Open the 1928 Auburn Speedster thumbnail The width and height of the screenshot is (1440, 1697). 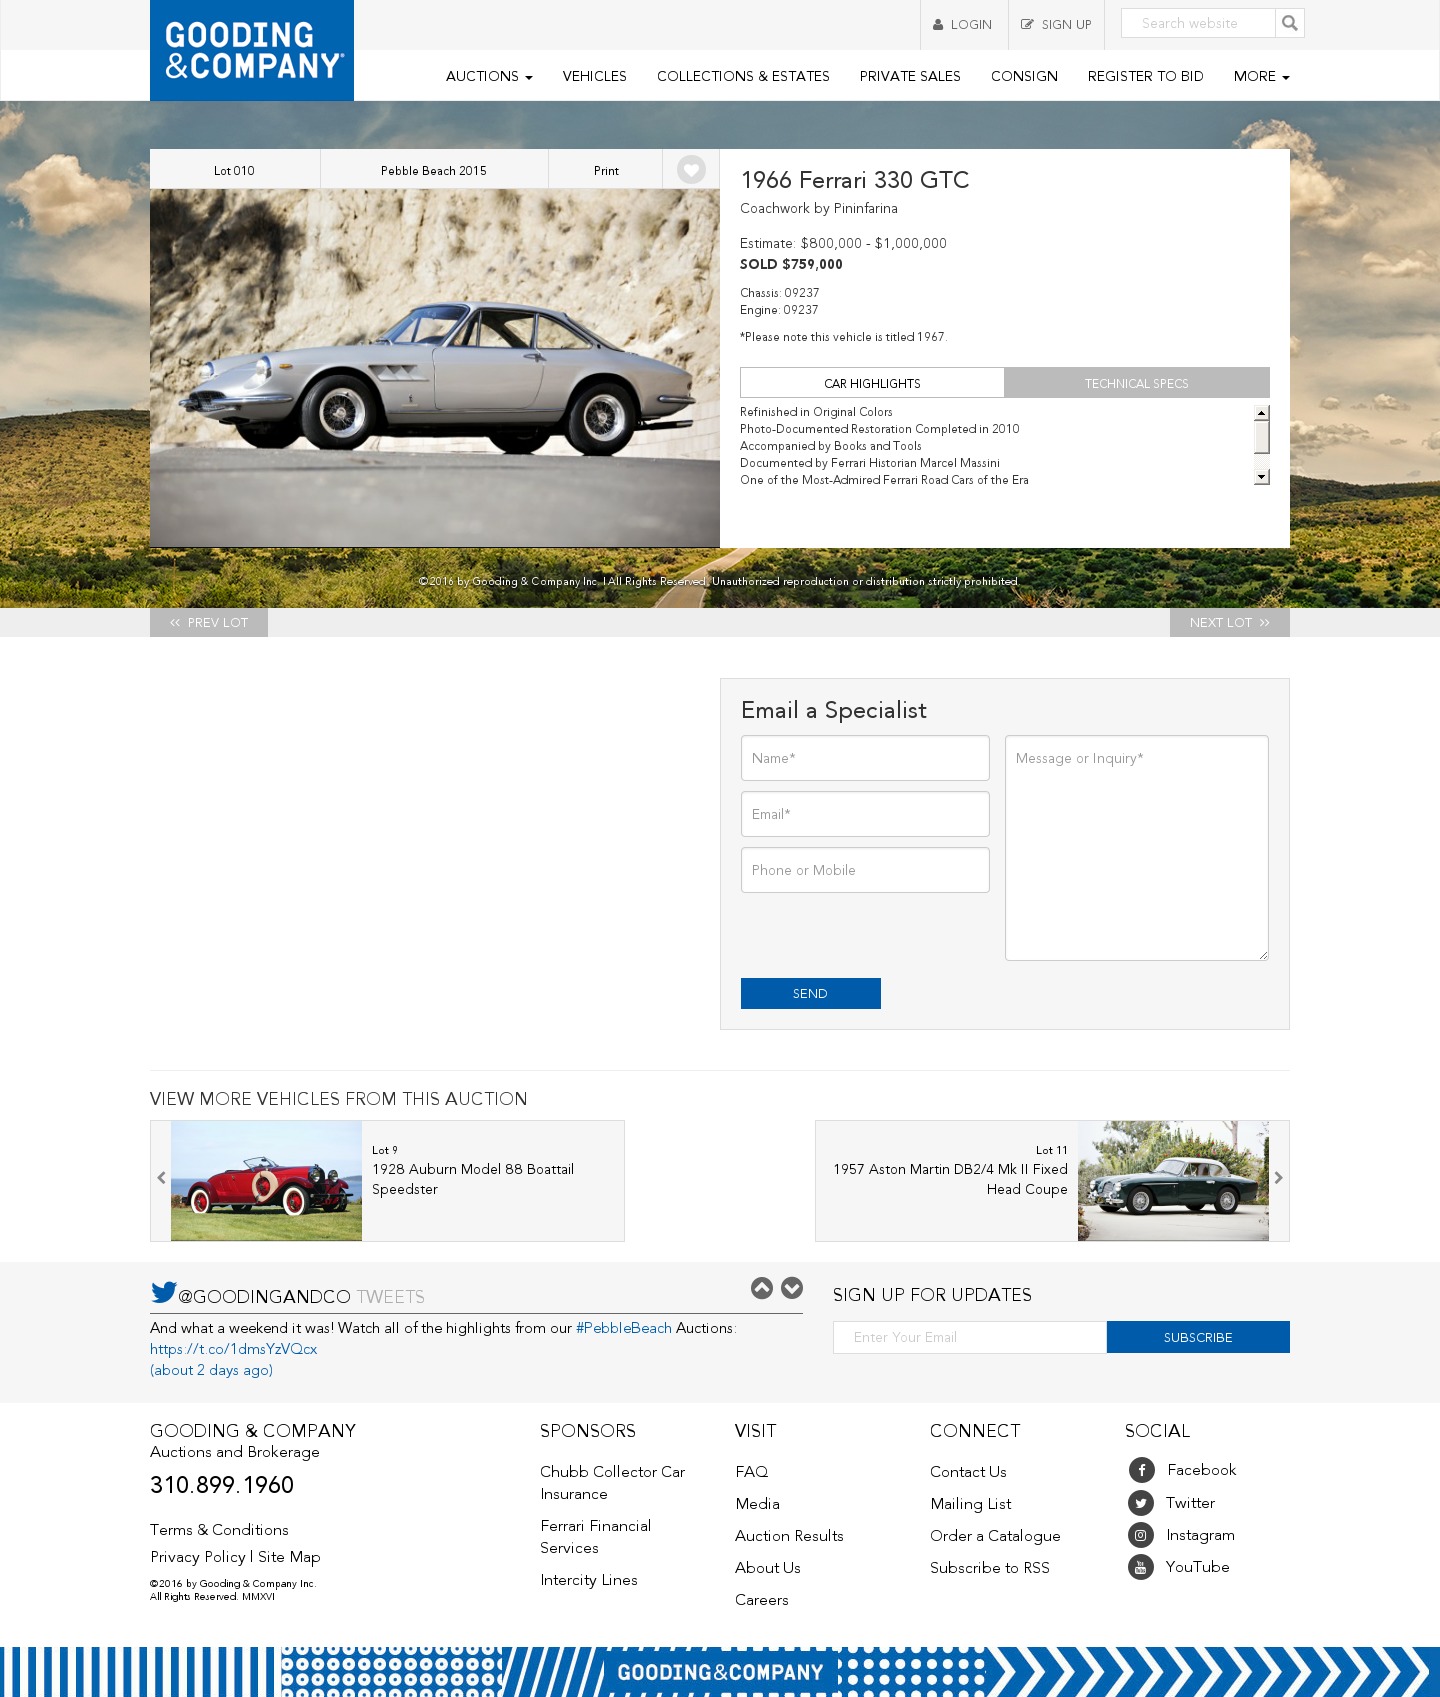[x=266, y=1181]
